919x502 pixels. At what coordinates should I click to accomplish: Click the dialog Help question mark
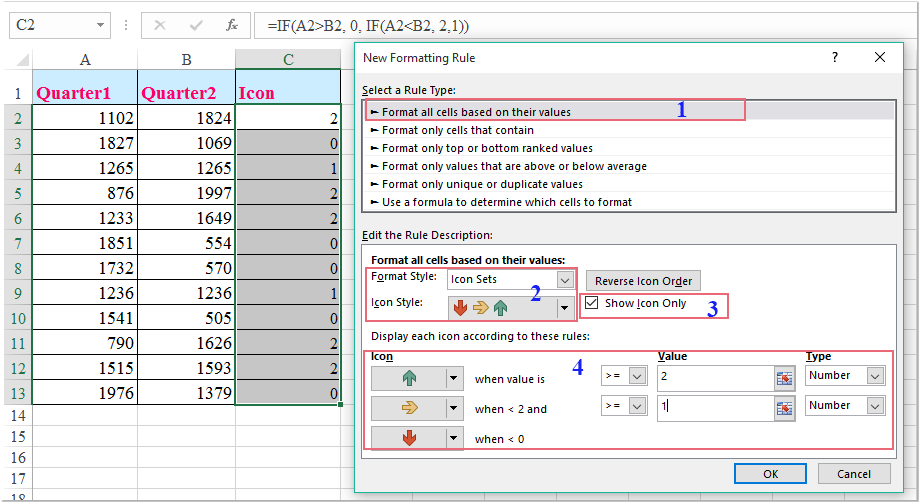pos(835,58)
